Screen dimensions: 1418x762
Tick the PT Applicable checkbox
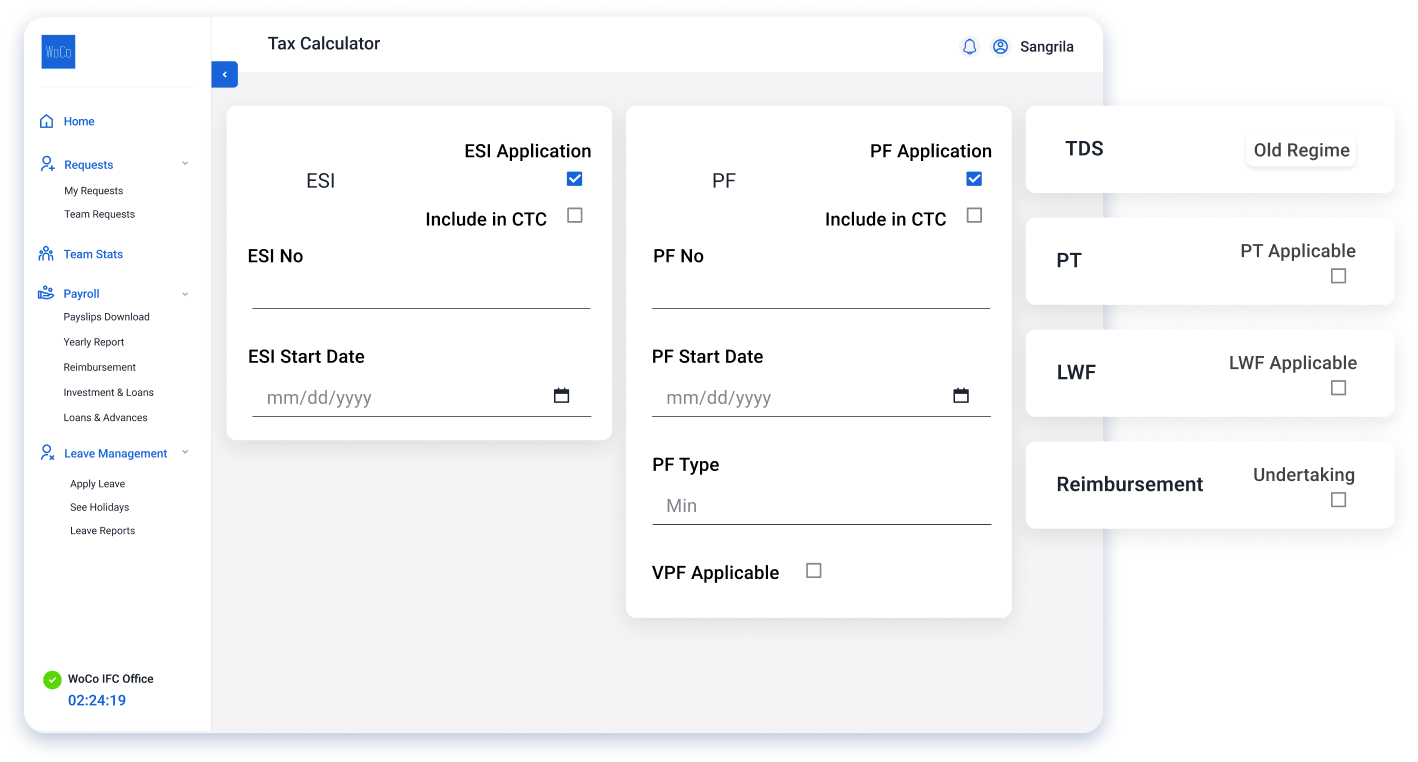pyautogui.click(x=1338, y=276)
